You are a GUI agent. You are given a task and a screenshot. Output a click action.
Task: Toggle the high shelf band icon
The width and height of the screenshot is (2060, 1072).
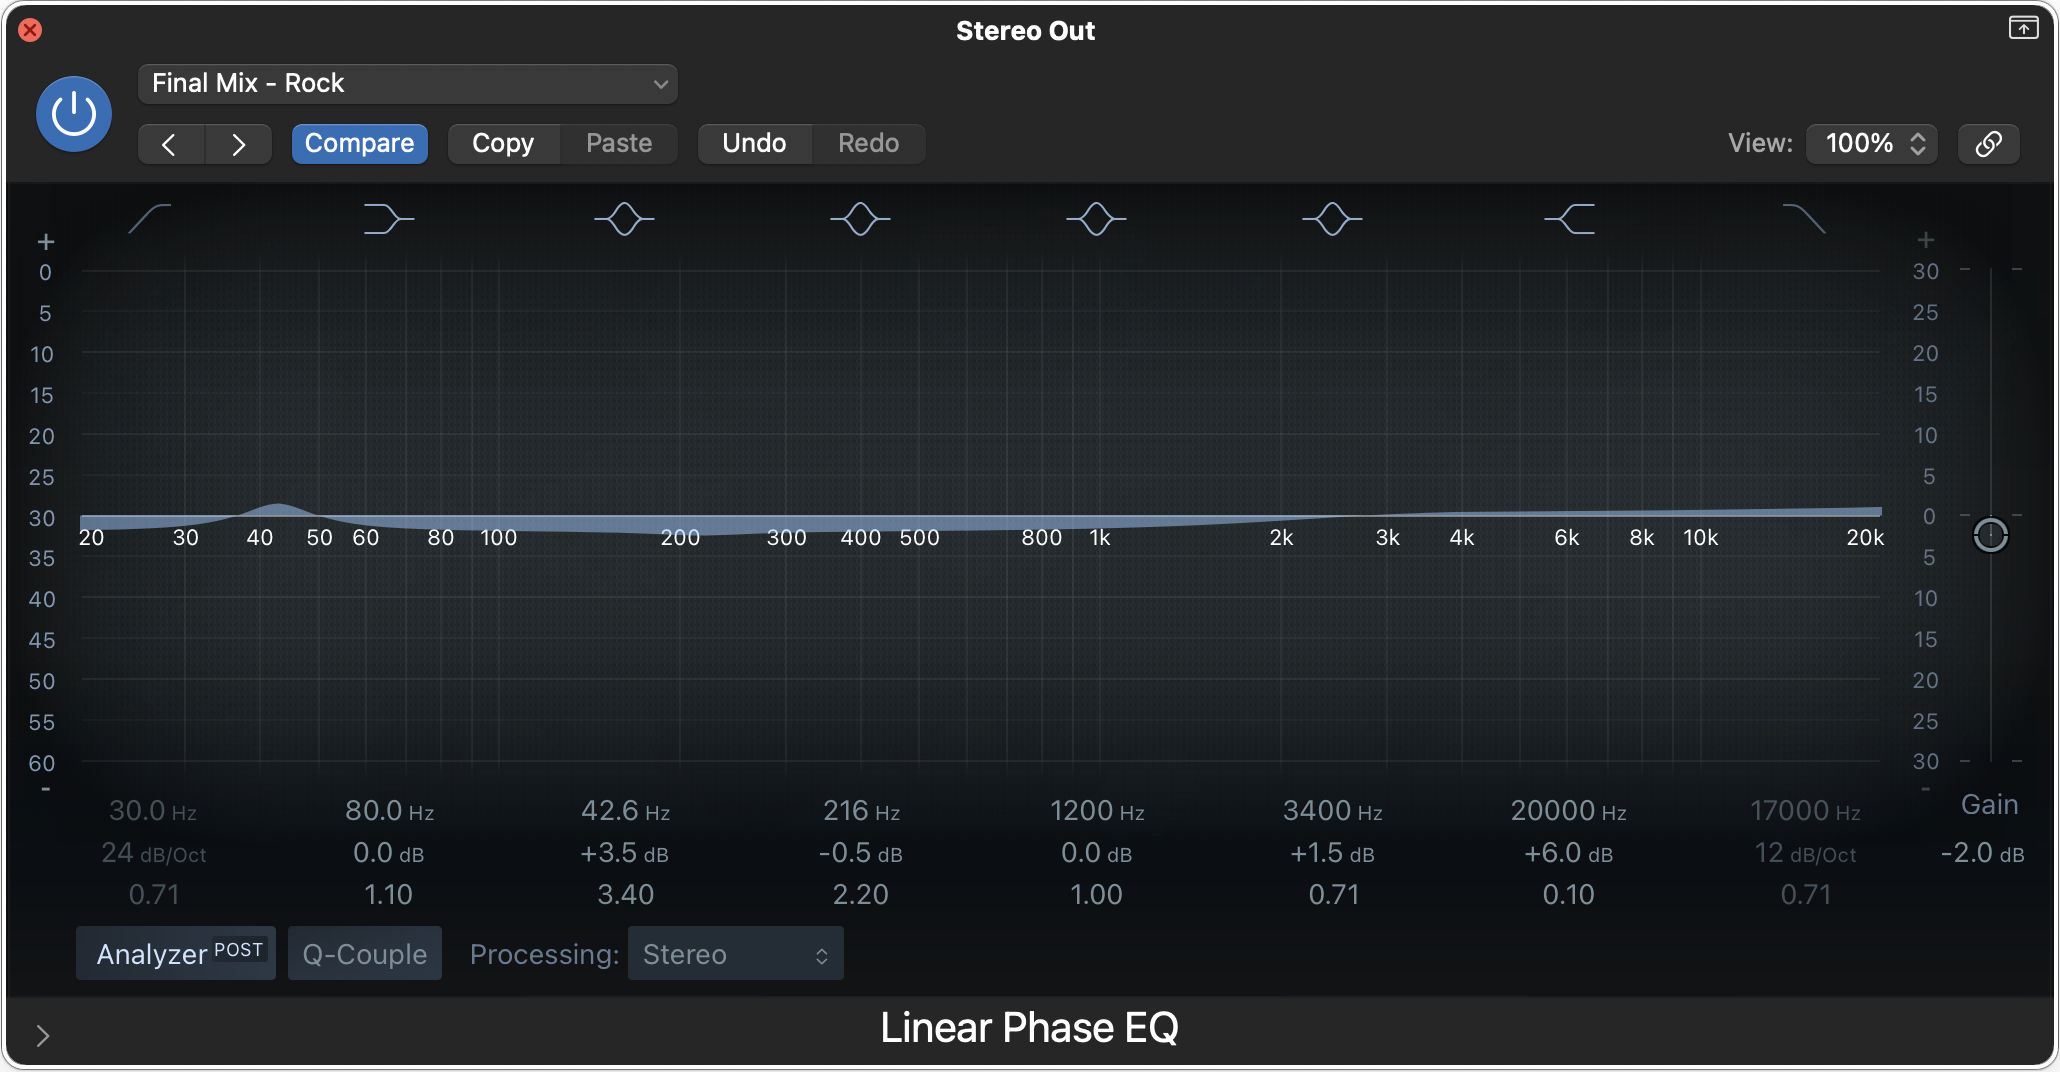point(1569,219)
